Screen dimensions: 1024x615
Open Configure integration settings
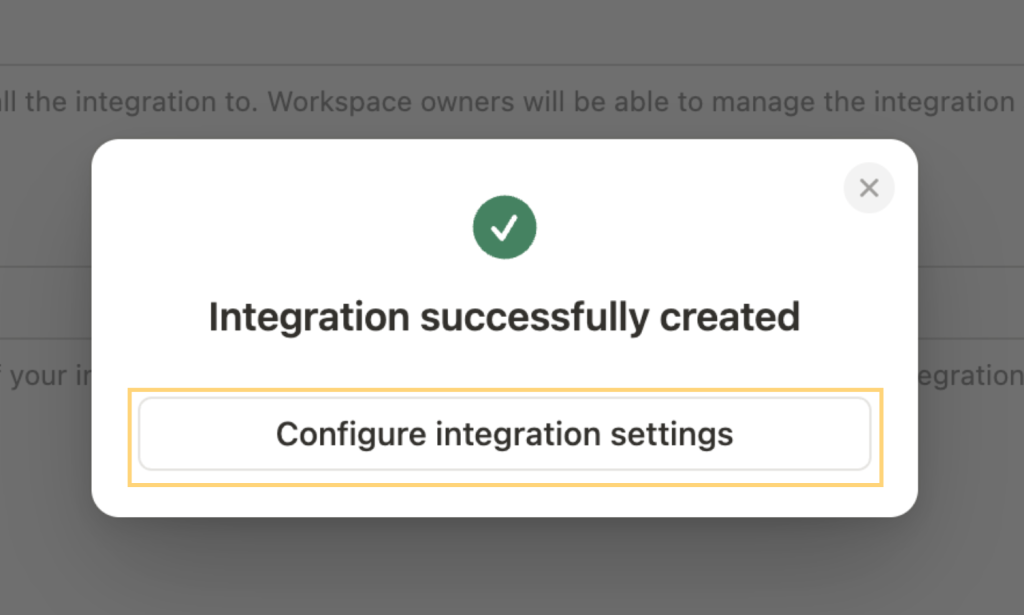coord(505,434)
